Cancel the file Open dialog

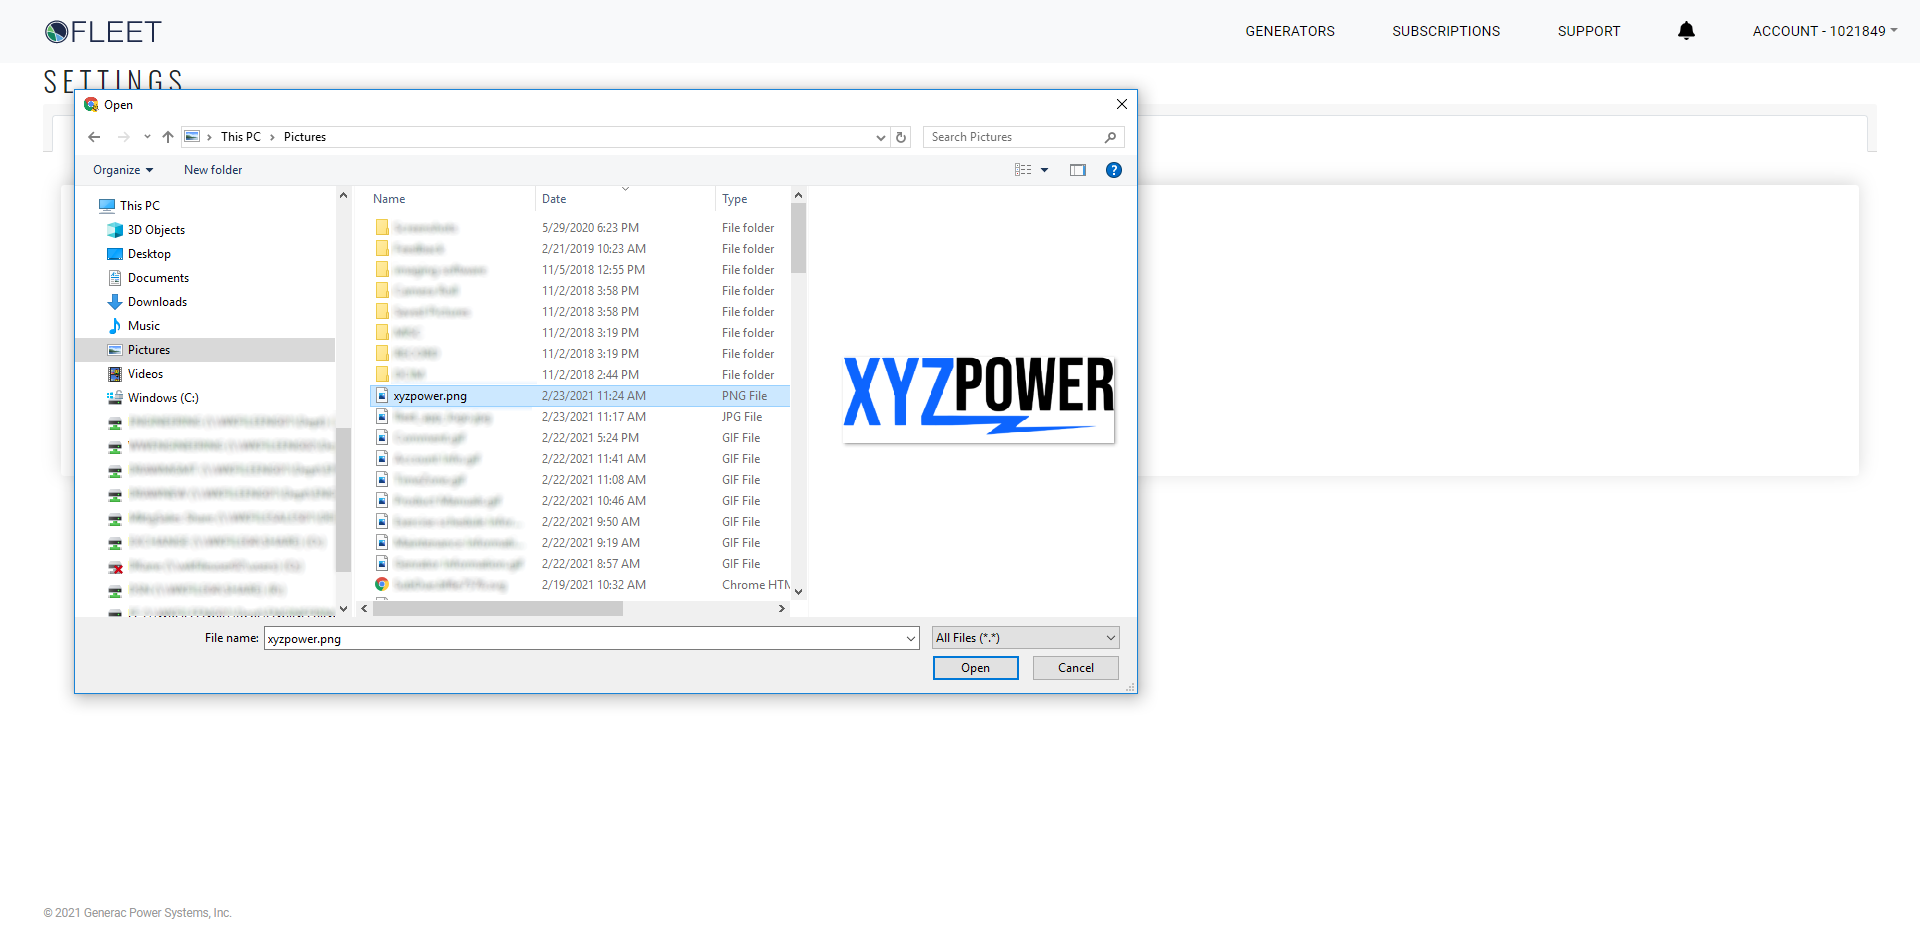(x=1075, y=668)
